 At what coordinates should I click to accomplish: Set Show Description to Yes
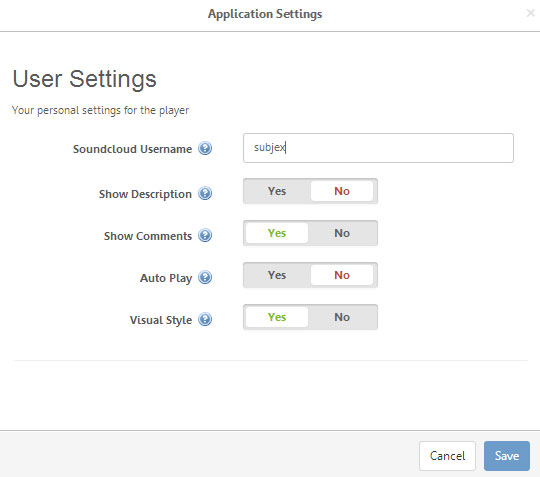(277, 191)
